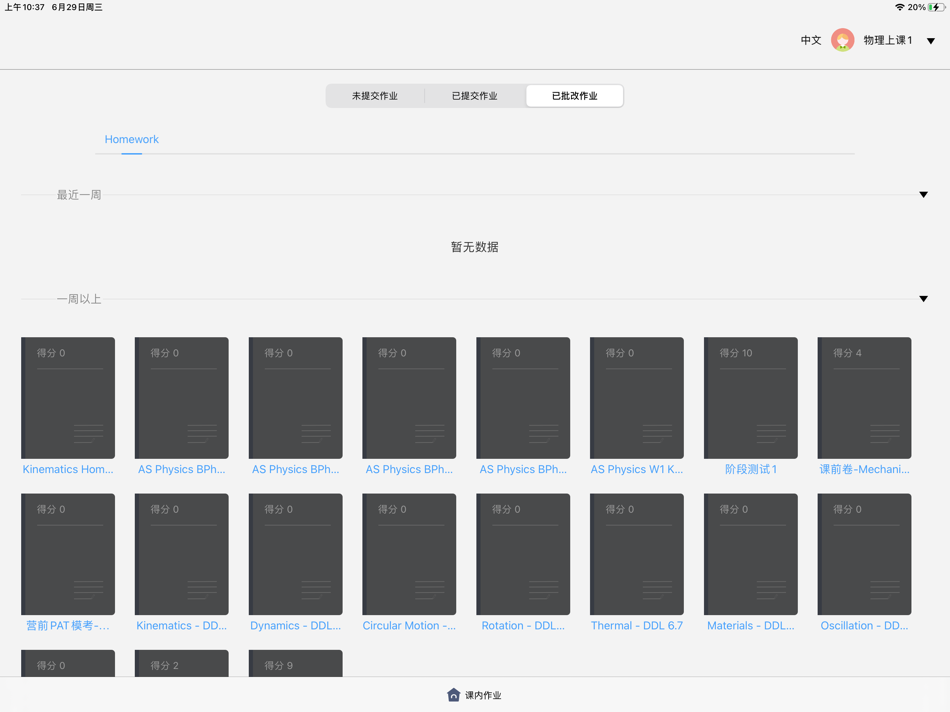The height and width of the screenshot is (712, 950).
Task: Open the Dynamics - DDL book cover
Action: pos(296,554)
